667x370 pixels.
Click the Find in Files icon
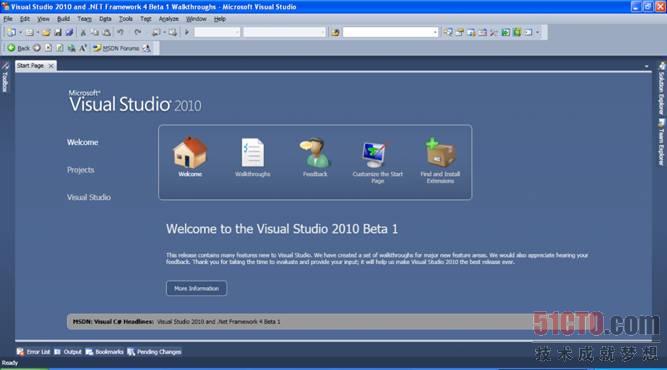(336, 32)
